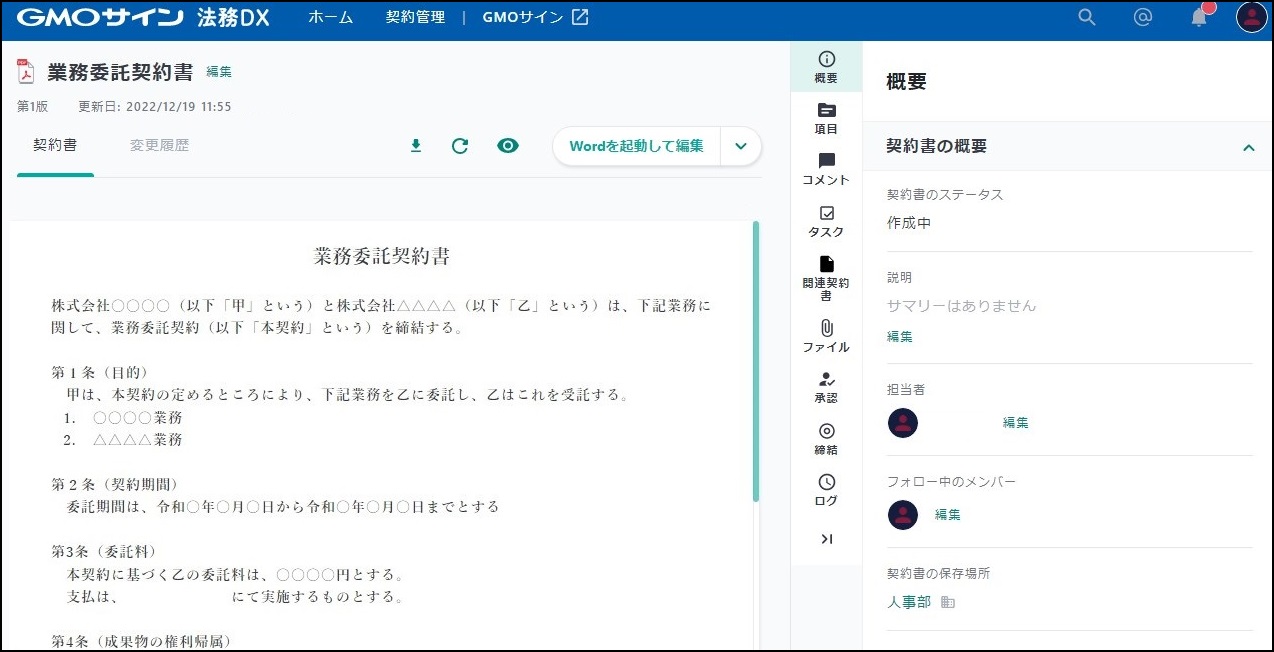1274x652 pixels.
Task: Go to ホーム in top navigation
Action: [330, 17]
